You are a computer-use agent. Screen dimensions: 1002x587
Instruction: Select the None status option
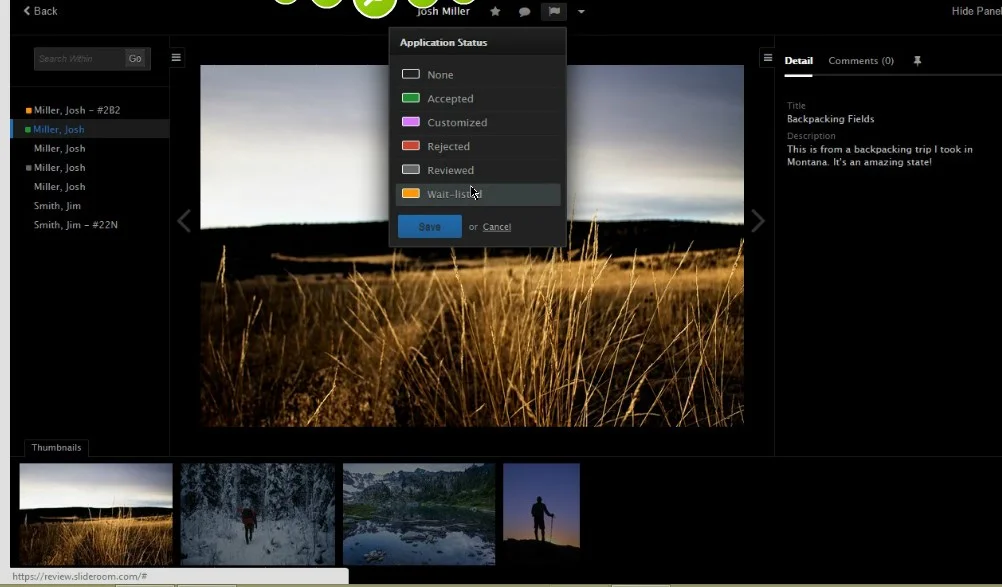point(478,75)
